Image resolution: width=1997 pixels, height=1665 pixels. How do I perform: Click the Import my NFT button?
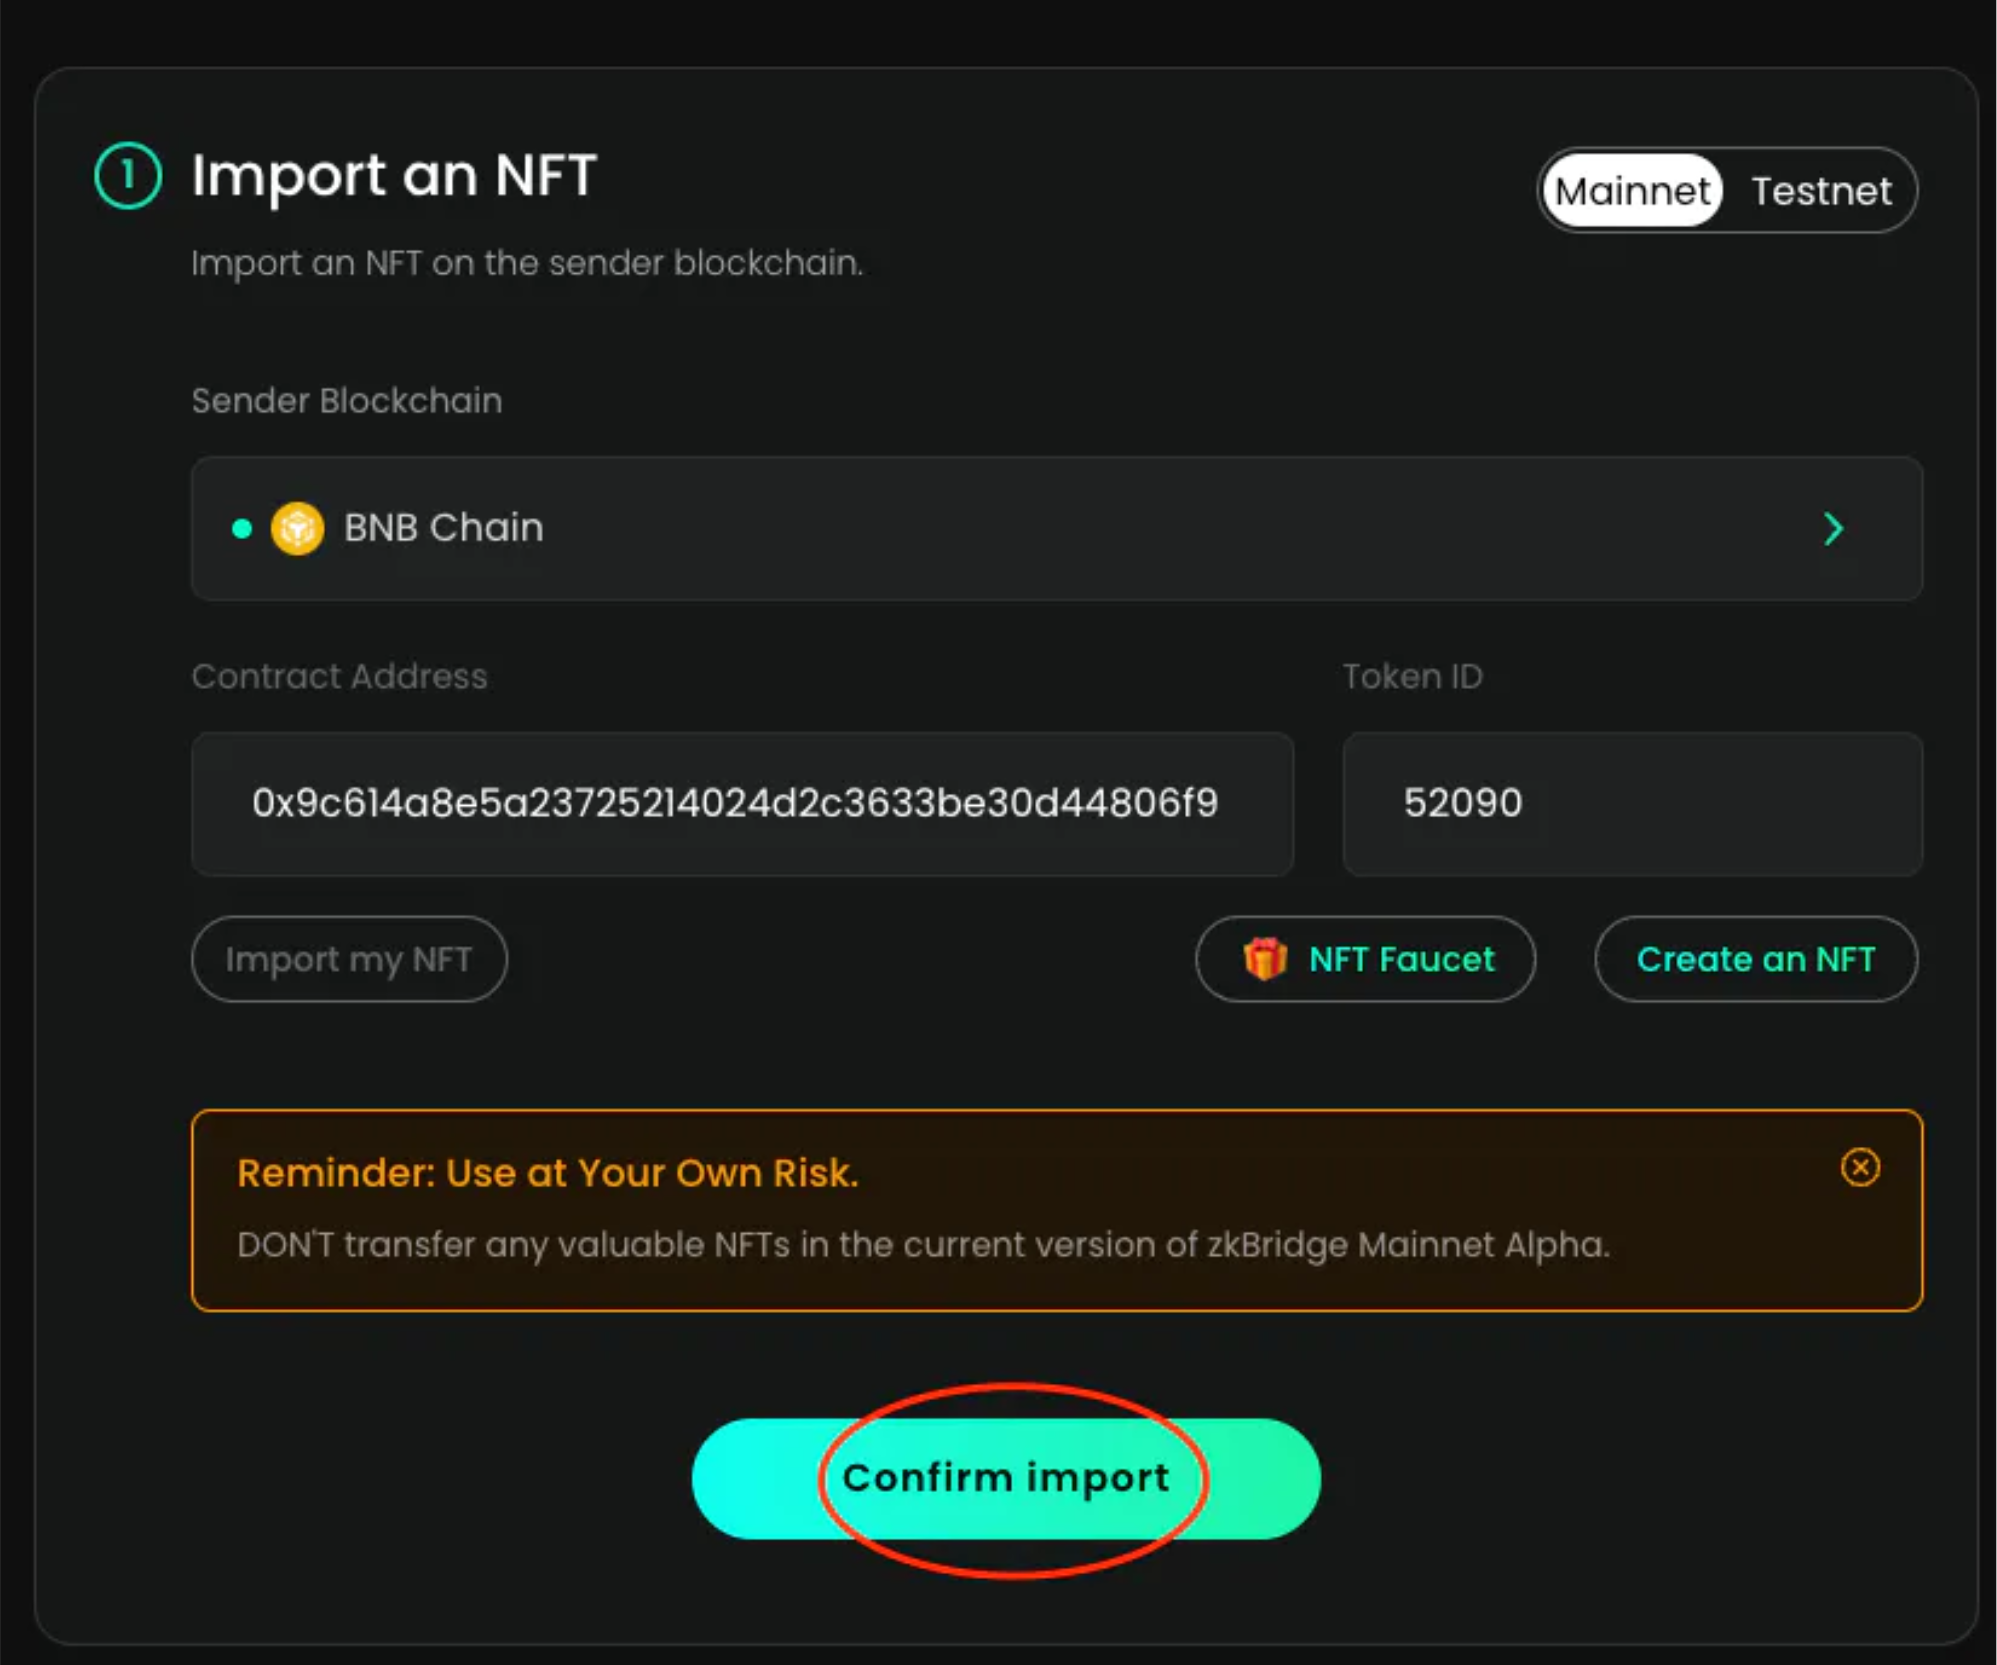[349, 958]
